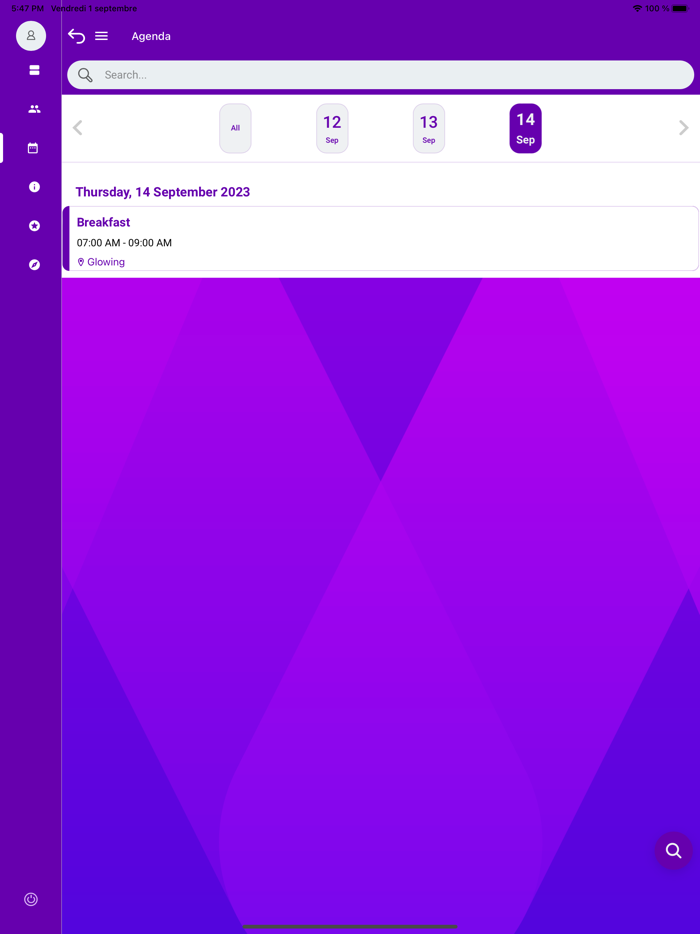Image resolution: width=700 pixels, height=934 pixels.
Task: Show previous dates with left chevron
Action: pyautogui.click(x=77, y=127)
